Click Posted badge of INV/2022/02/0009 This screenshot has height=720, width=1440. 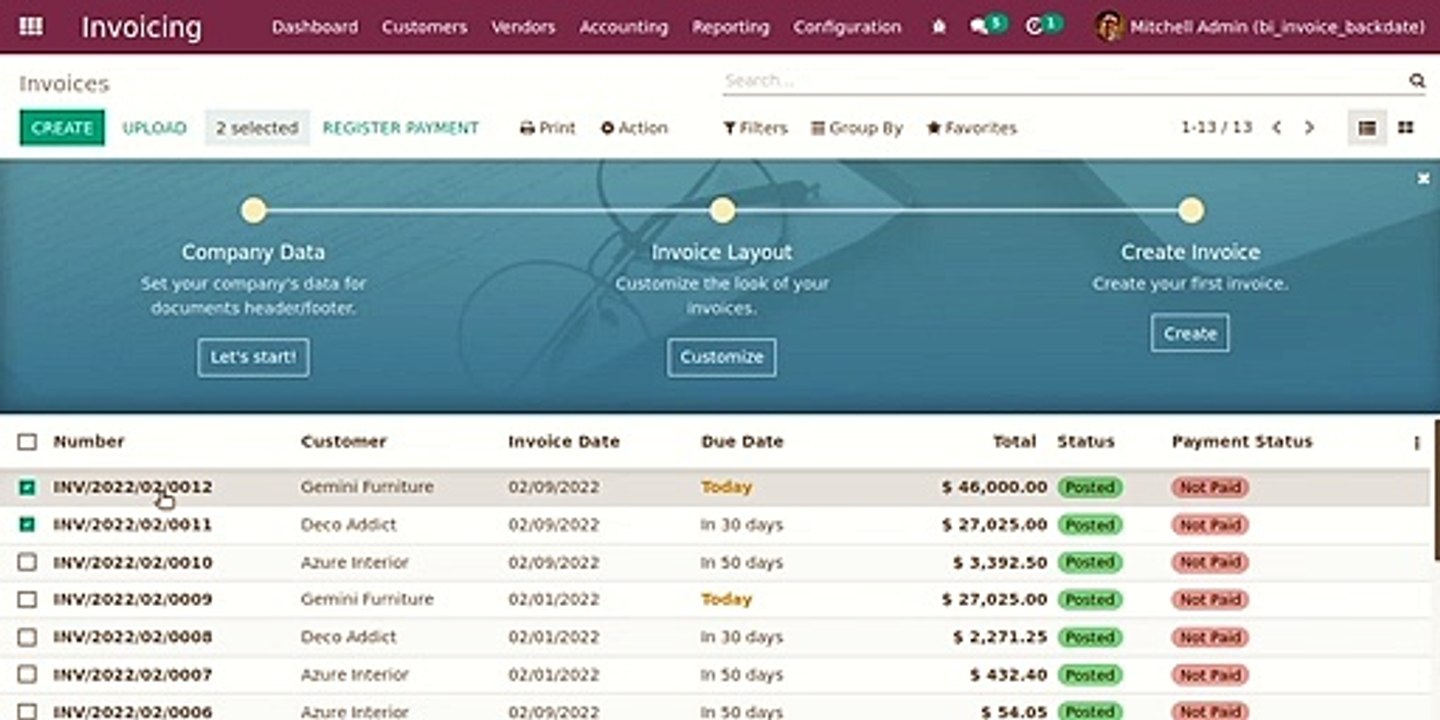pos(1090,600)
